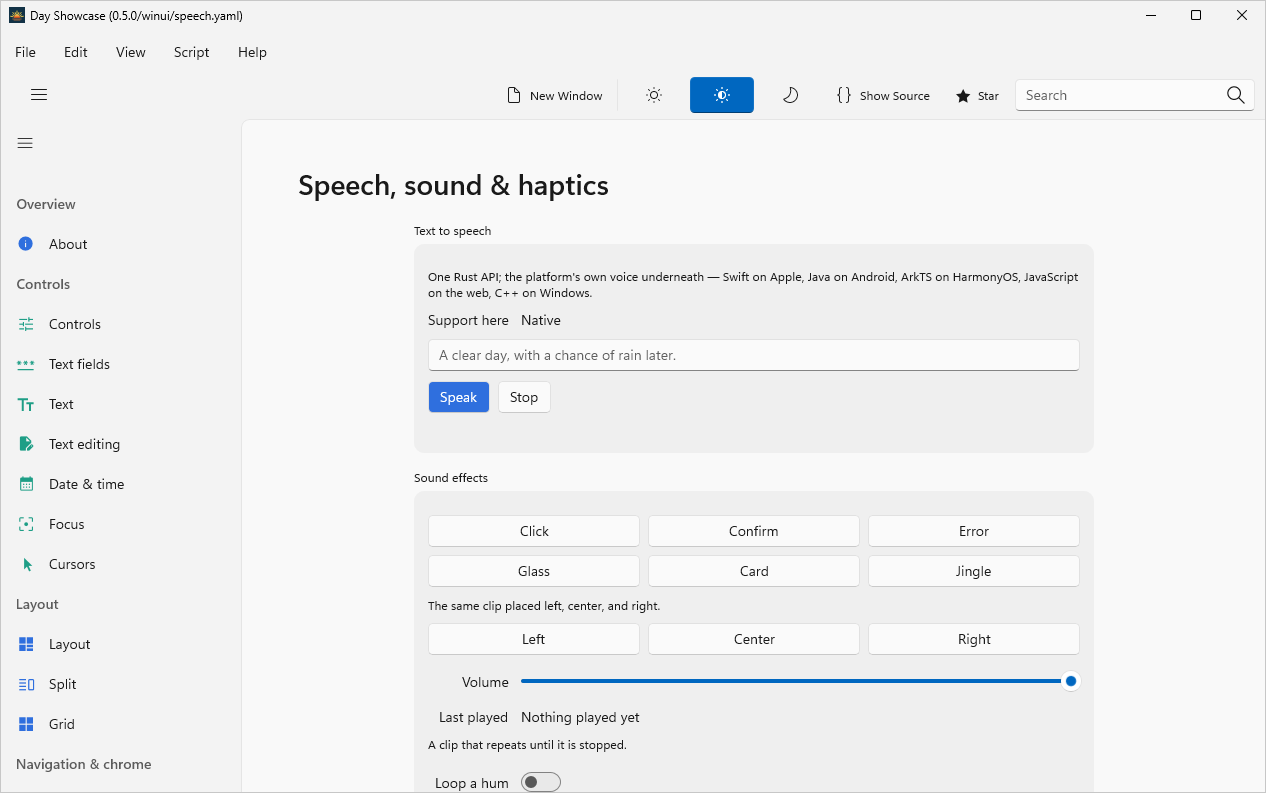
Task: Open the File menu
Action: pos(25,52)
